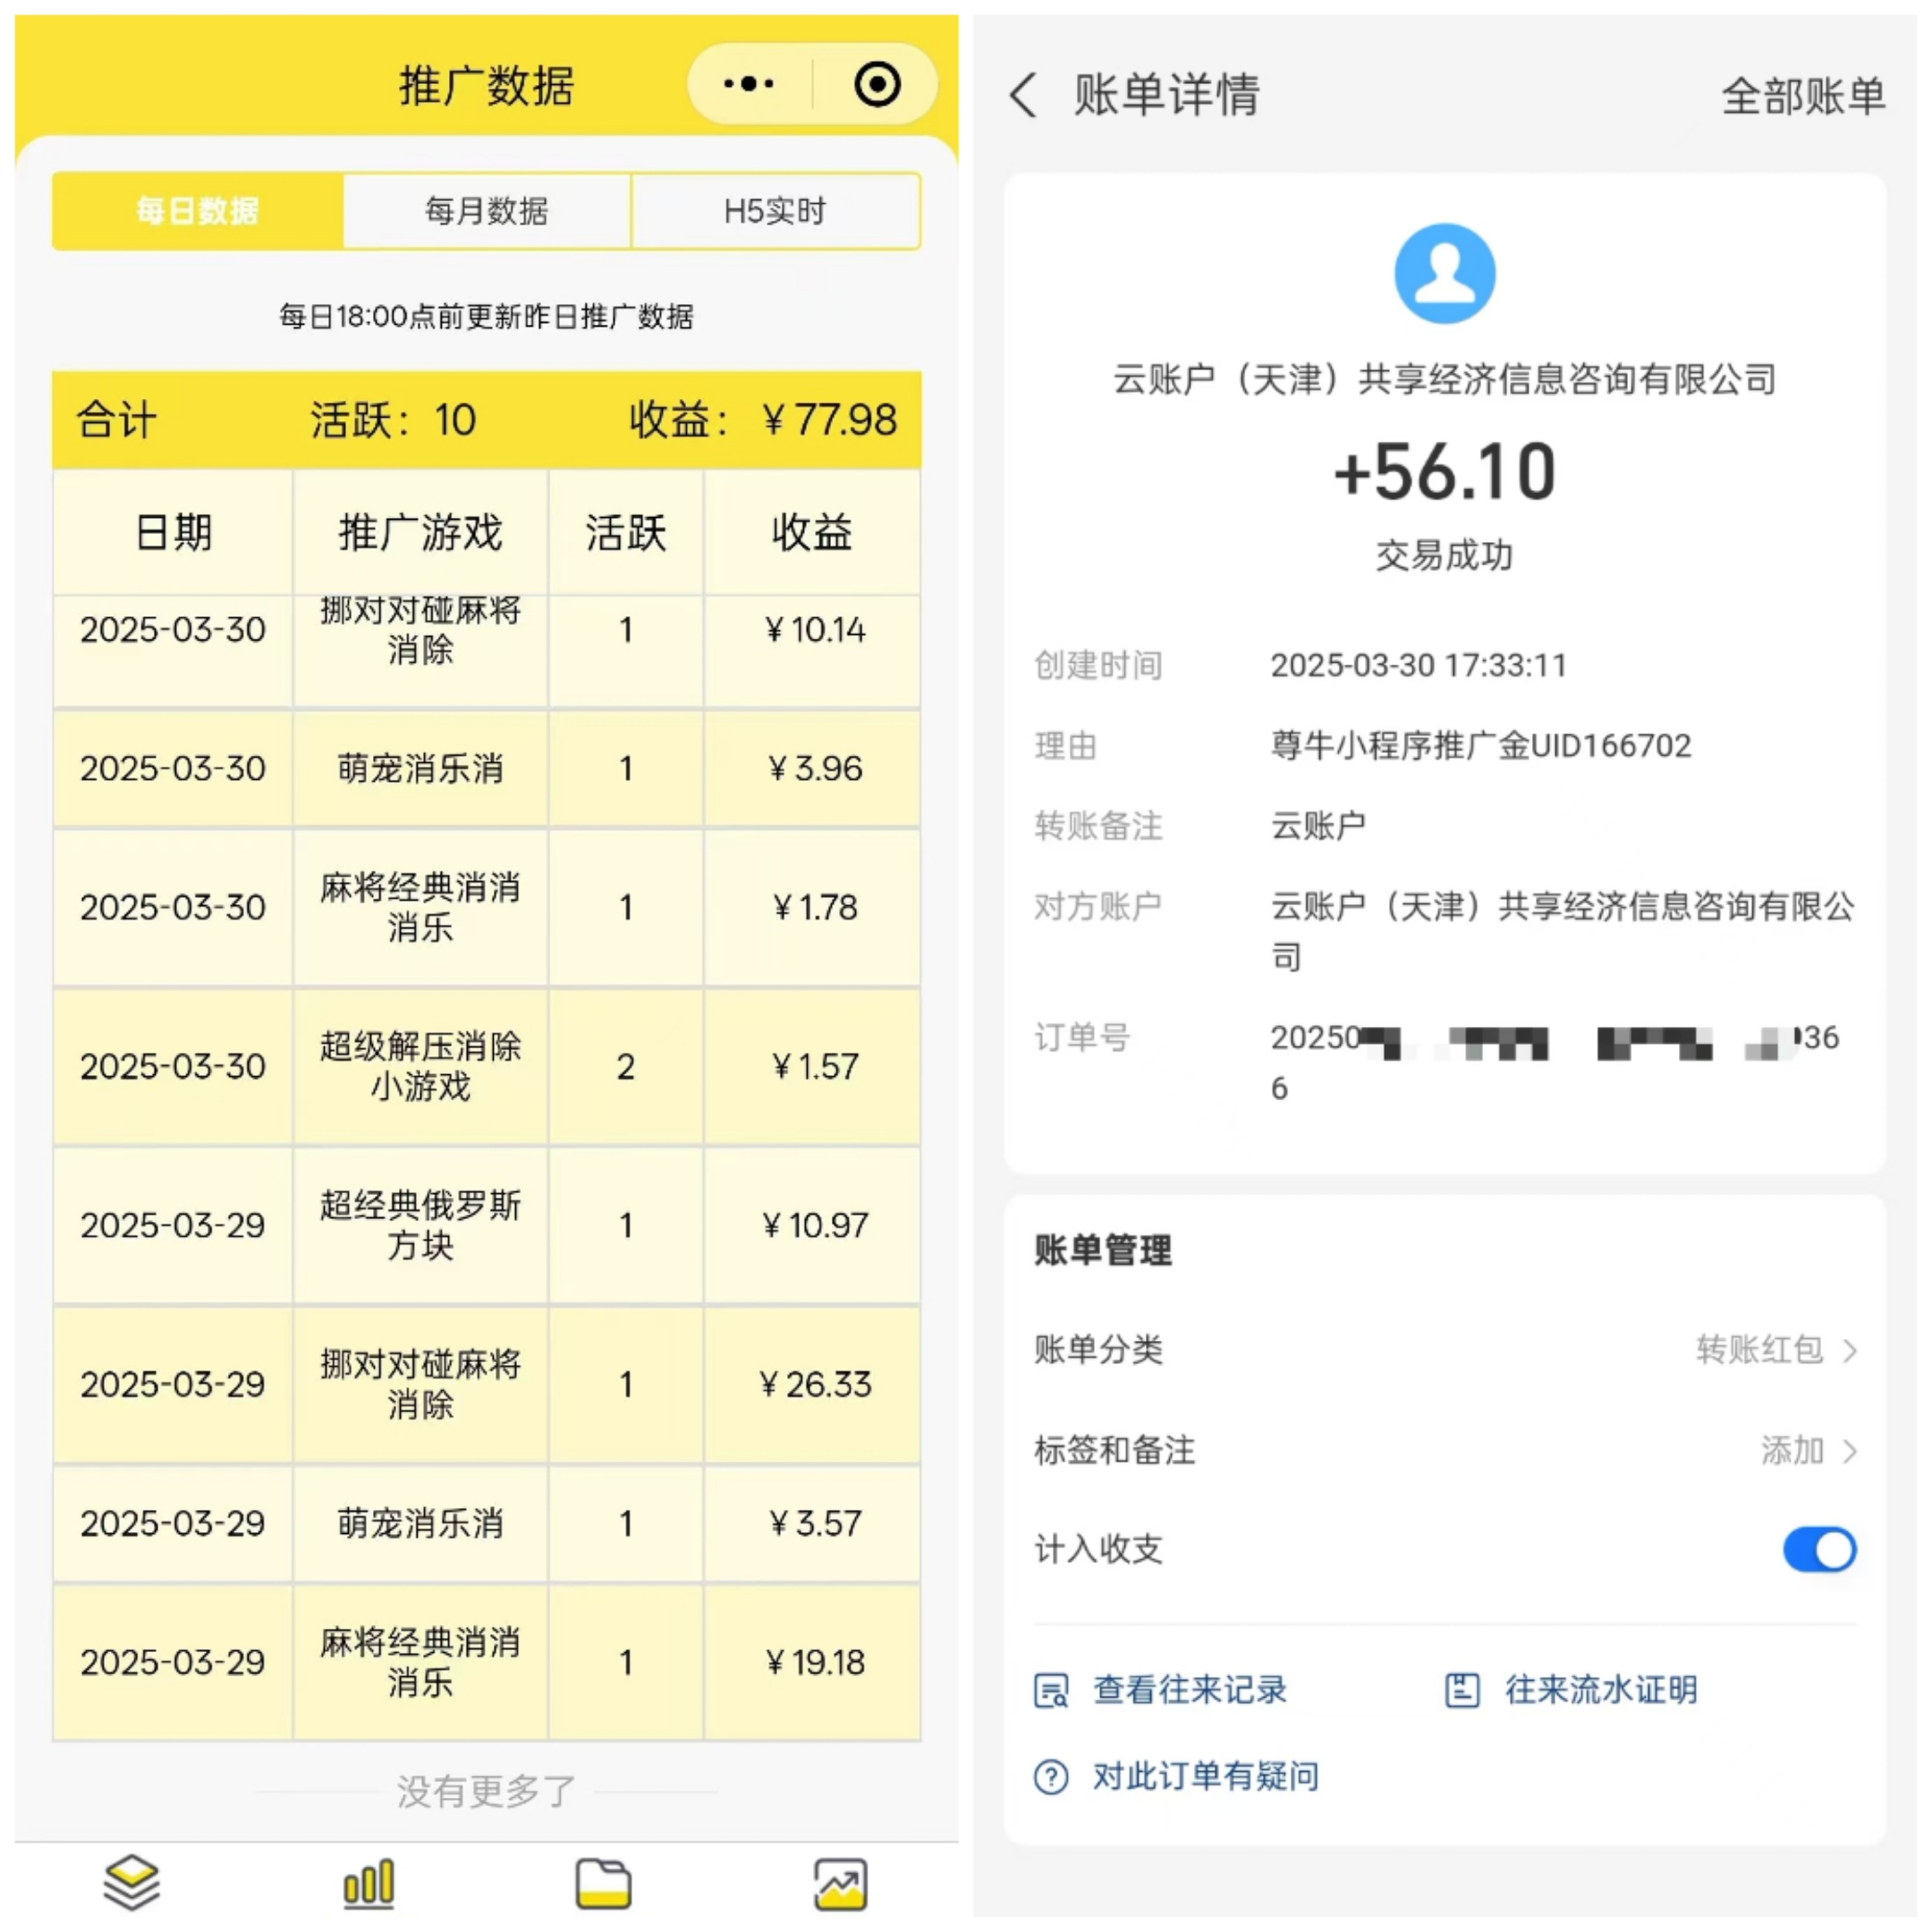The image size is (1932, 1932).
Task: Select the 超经典俄罗斯方块 row for 2025-03-29
Action: point(487,1225)
